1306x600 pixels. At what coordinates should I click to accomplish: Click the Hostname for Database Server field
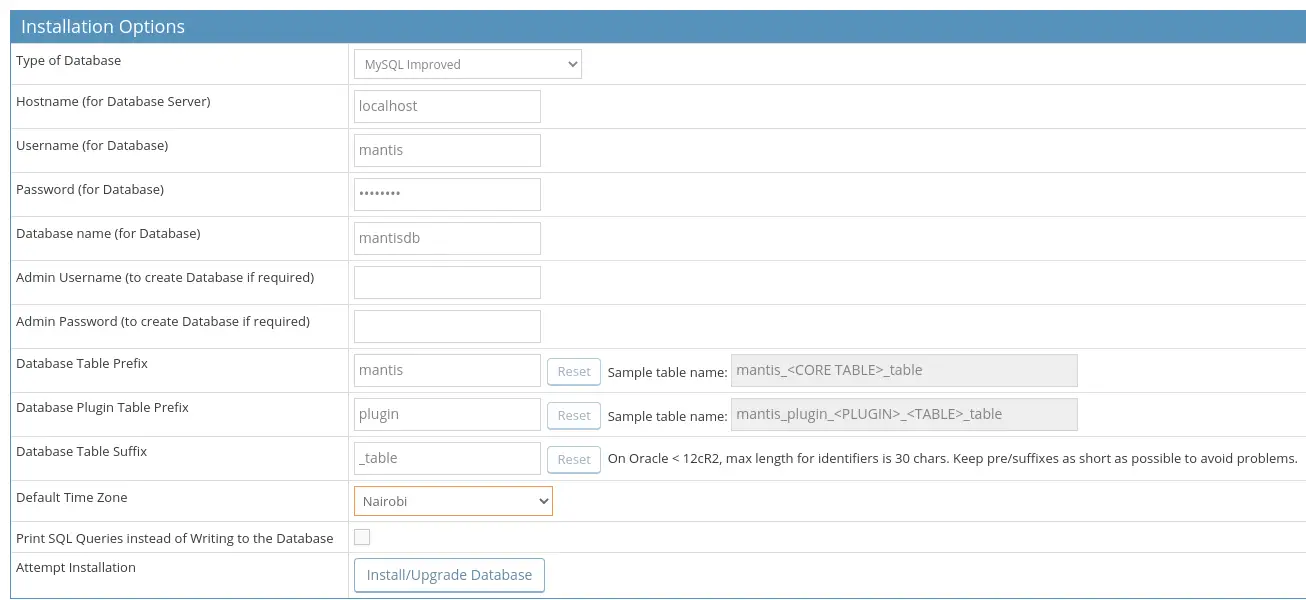click(446, 106)
